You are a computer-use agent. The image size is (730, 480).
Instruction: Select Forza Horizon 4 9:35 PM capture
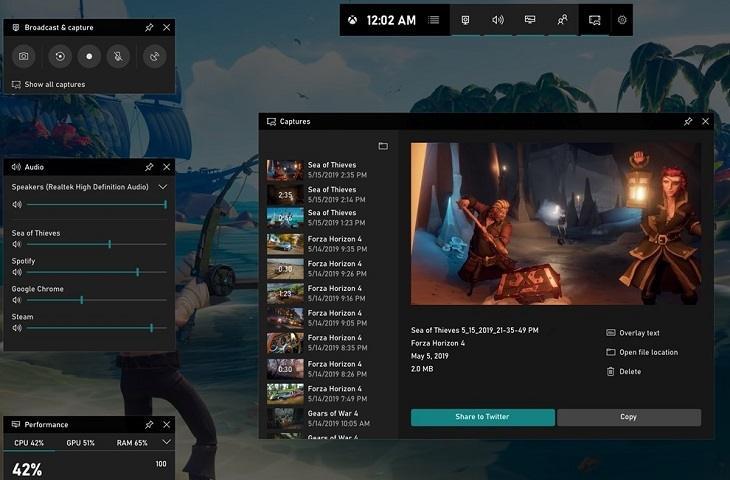[327, 243]
